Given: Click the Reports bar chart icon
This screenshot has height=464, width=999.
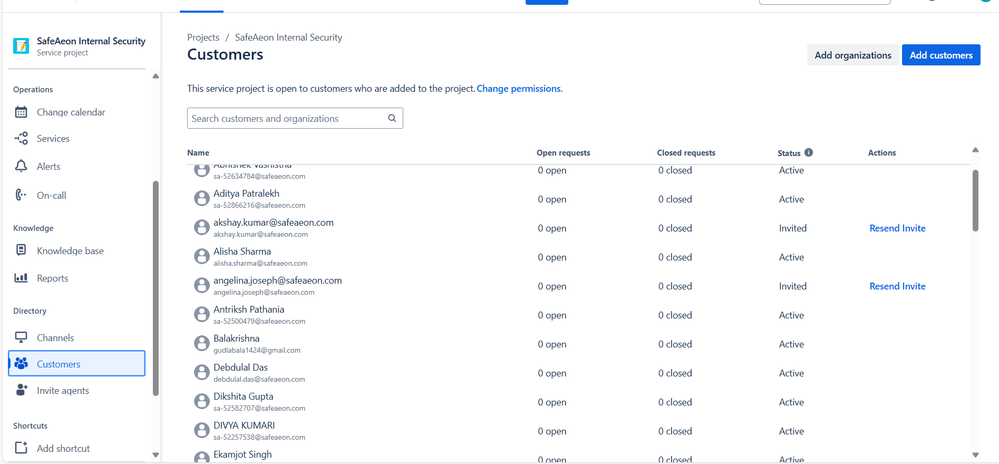Looking at the screenshot, I should coord(21,278).
